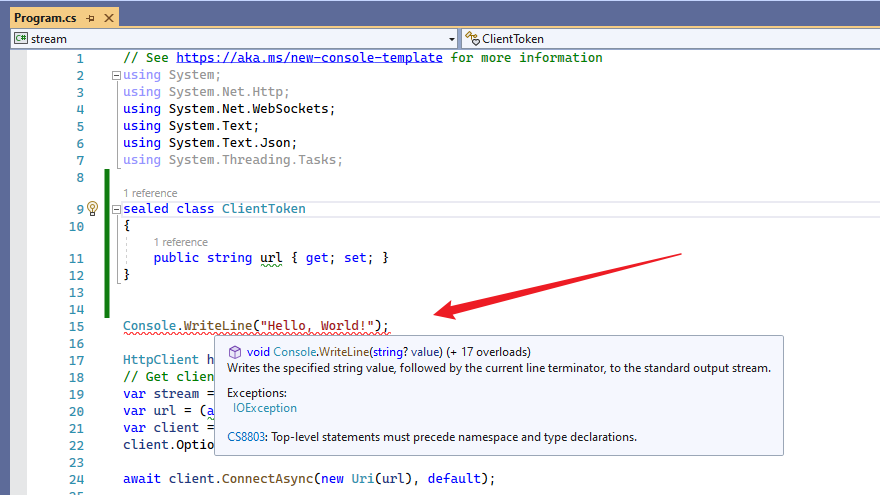Viewport: 880px width, 495px height.
Task: Click the ClientToken class icon in navigation bar
Action: pyautogui.click(x=471, y=39)
